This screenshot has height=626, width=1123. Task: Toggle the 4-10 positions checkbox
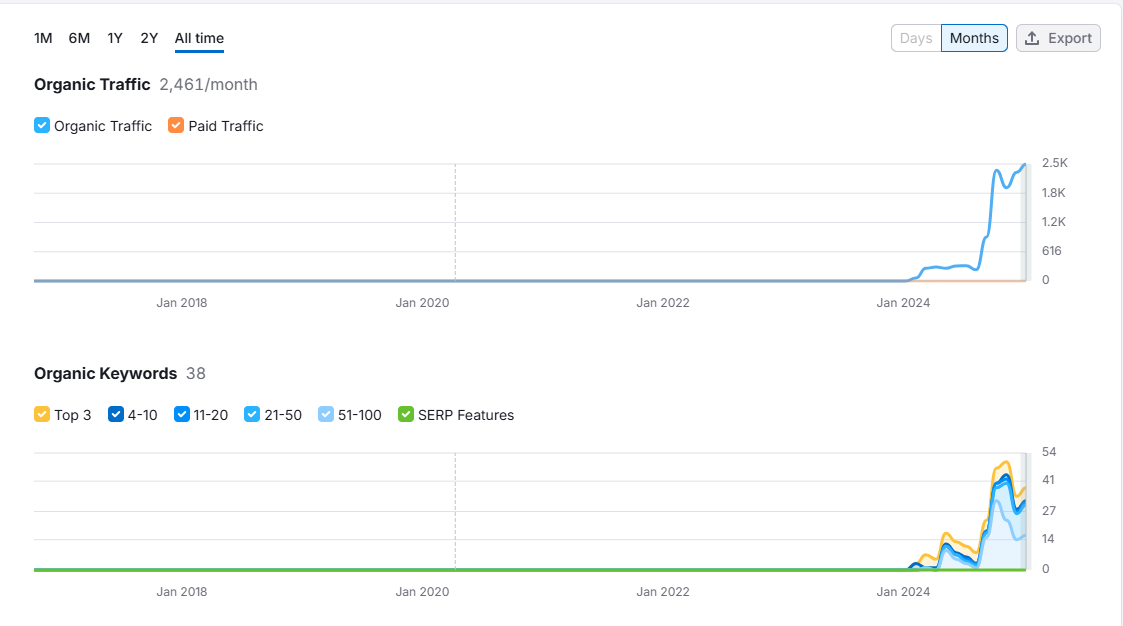[115, 415]
